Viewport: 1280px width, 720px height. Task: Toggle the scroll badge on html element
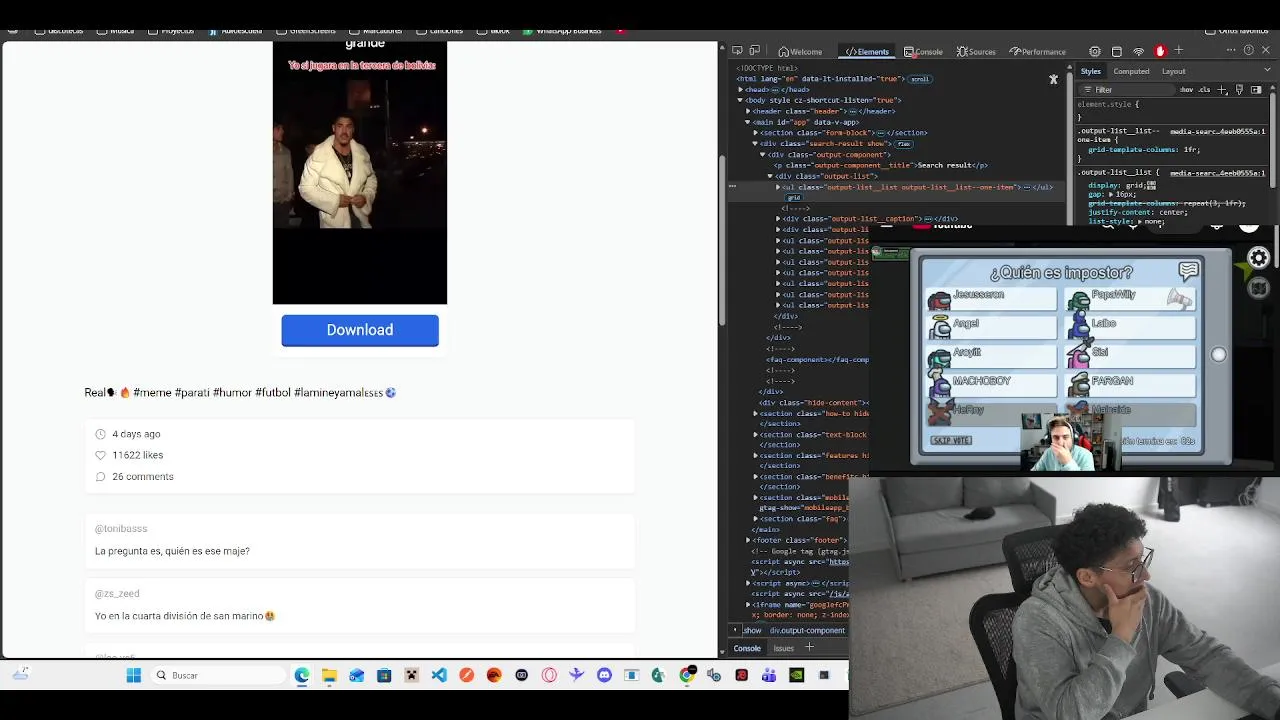(x=919, y=79)
